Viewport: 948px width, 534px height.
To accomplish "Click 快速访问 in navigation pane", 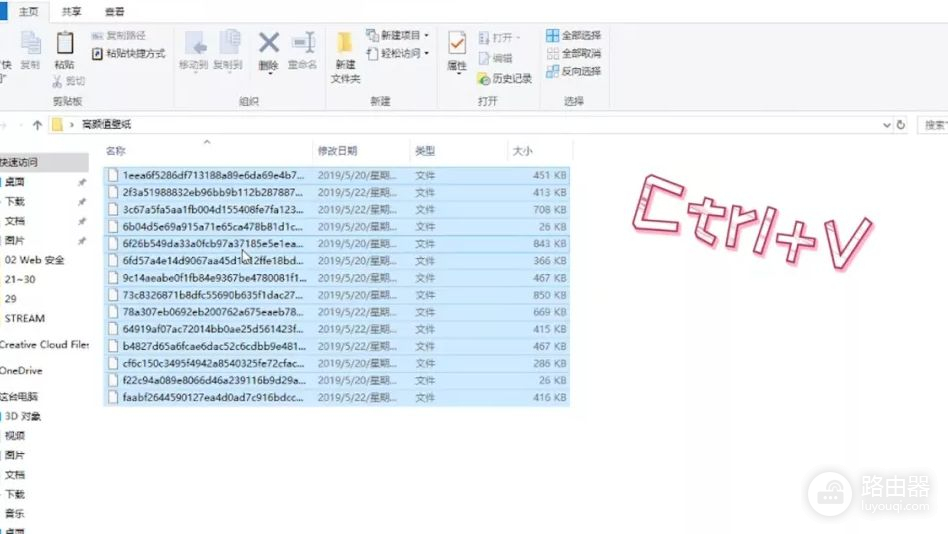I will 19,162.
